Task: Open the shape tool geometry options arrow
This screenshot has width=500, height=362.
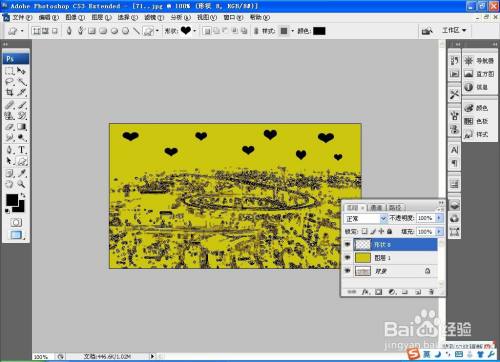Action: (157, 31)
